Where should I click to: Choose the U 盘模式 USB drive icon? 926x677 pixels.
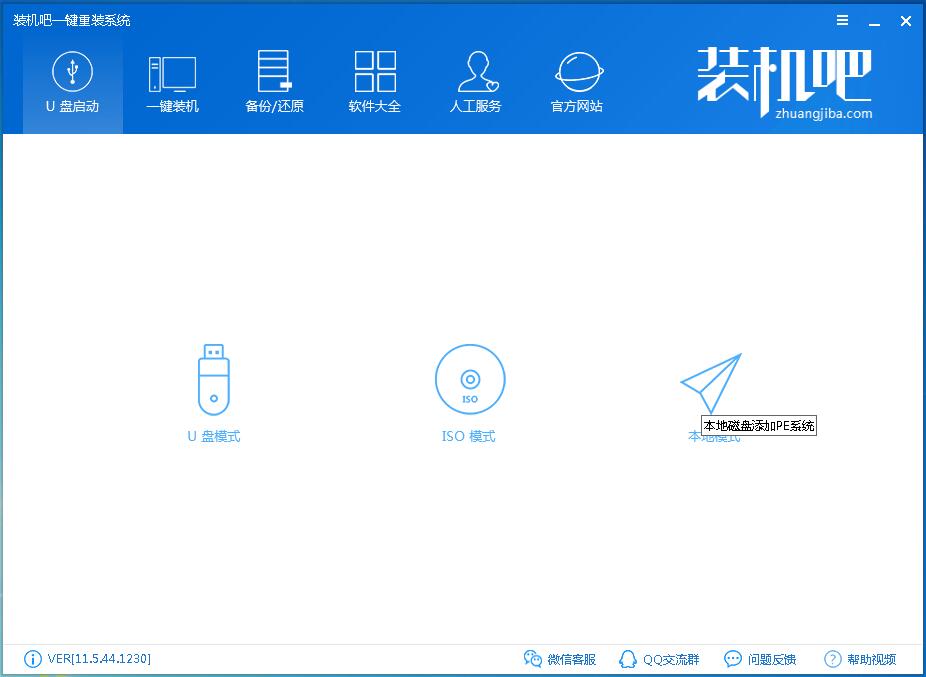213,380
